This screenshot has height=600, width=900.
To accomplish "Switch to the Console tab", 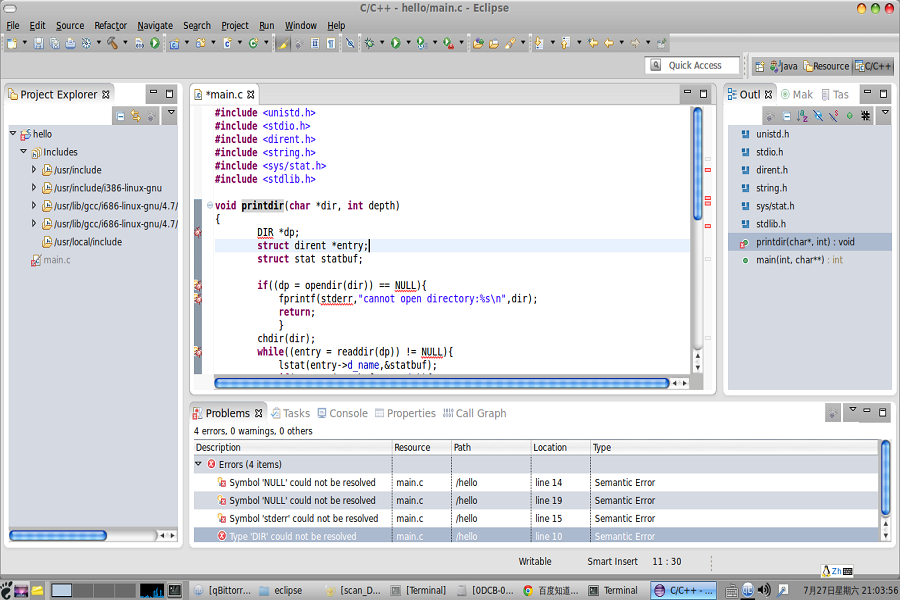I will (x=344, y=412).
